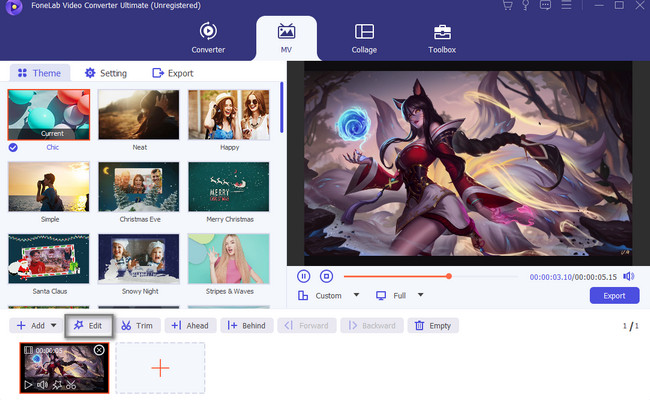650x400 pixels.
Task: Click the Ahead button
Action: pyautogui.click(x=190, y=325)
